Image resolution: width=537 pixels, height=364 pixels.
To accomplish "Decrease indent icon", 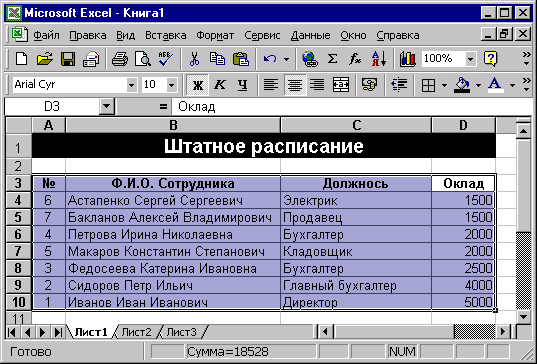I will (399, 85).
